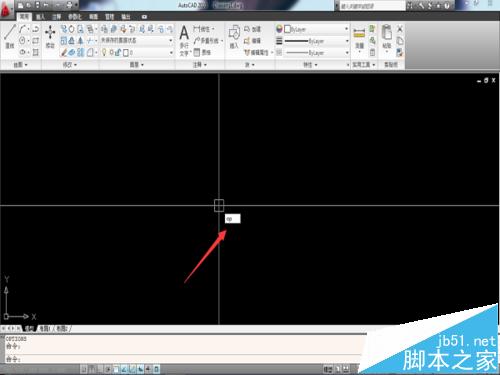Click the Table (表格) annotation tool

point(203,52)
